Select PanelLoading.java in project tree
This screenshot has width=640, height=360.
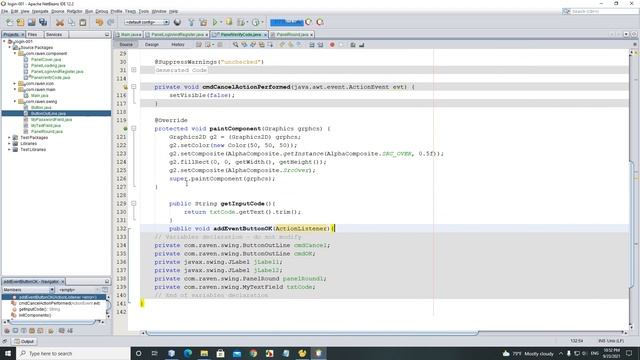[x=48, y=65]
